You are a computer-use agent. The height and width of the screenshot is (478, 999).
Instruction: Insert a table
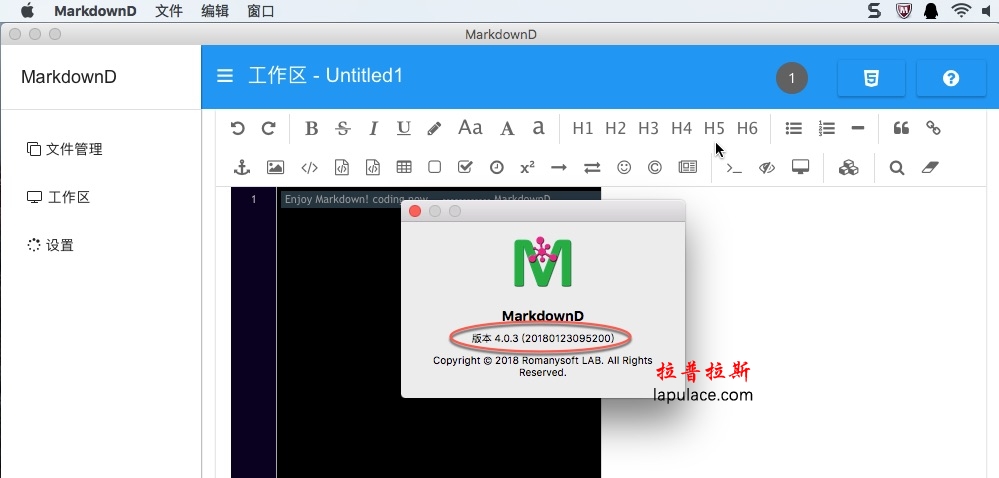(x=404, y=167)
